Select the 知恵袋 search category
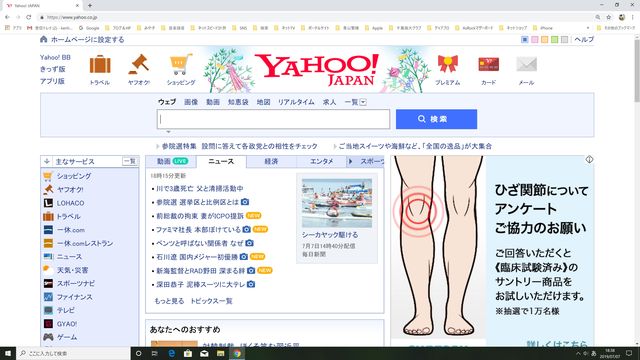The image size is (640, 360). [x=238, y=102]
